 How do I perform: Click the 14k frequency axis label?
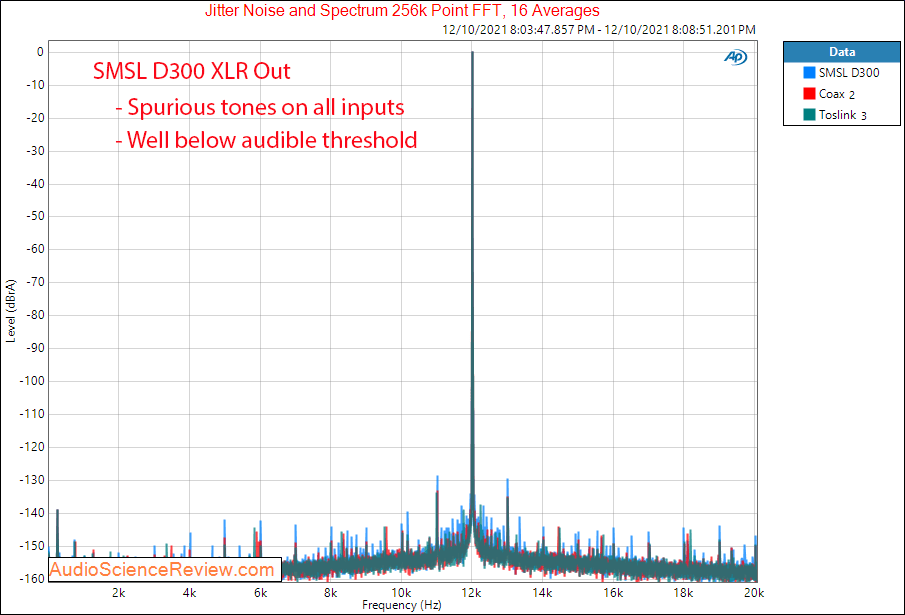point(542,593)
